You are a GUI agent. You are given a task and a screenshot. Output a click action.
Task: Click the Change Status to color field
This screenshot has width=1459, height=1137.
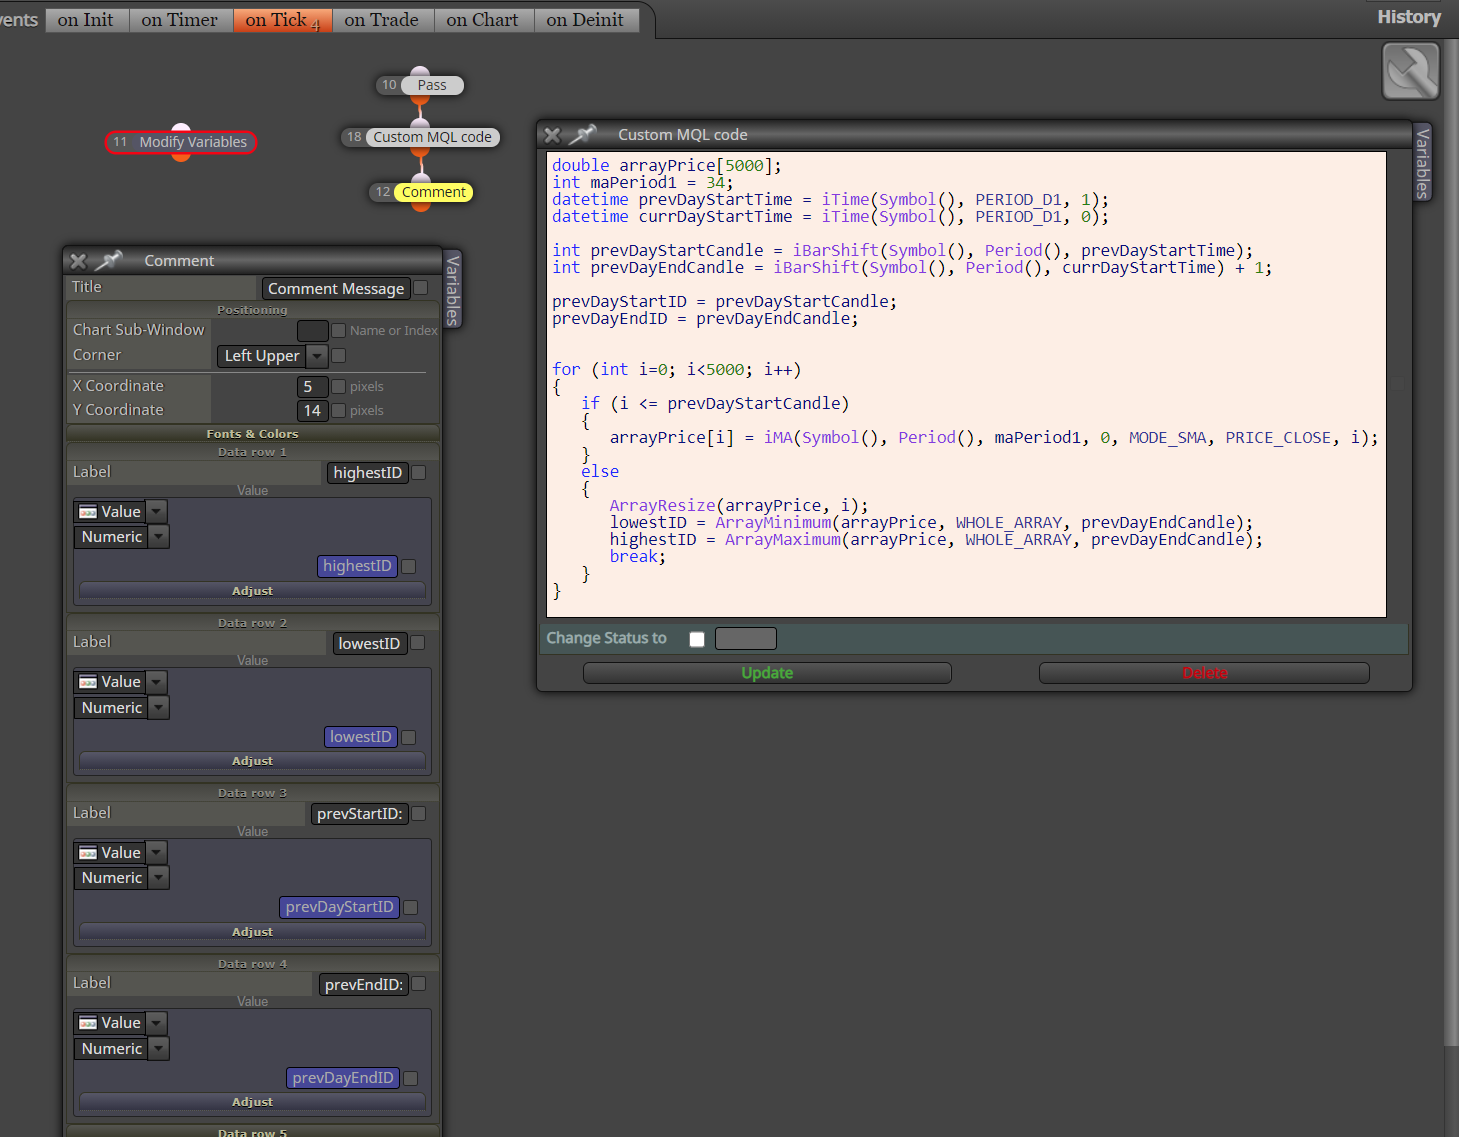tap(746, 639)
